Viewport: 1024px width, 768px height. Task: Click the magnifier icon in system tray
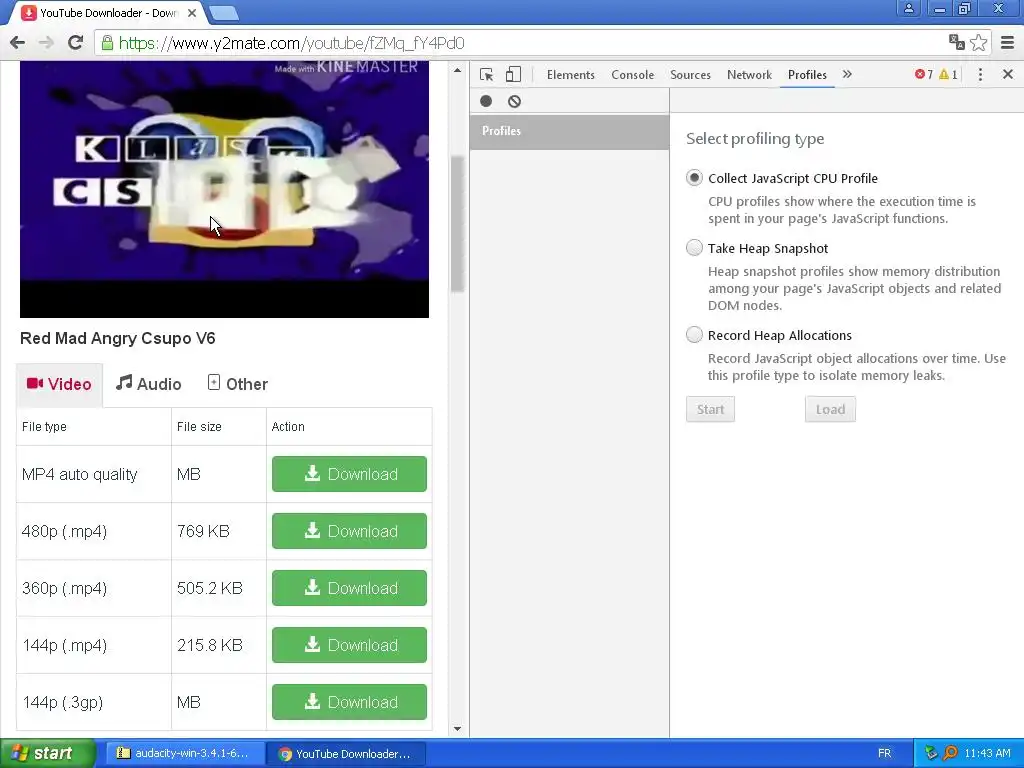tap(950, 753)
